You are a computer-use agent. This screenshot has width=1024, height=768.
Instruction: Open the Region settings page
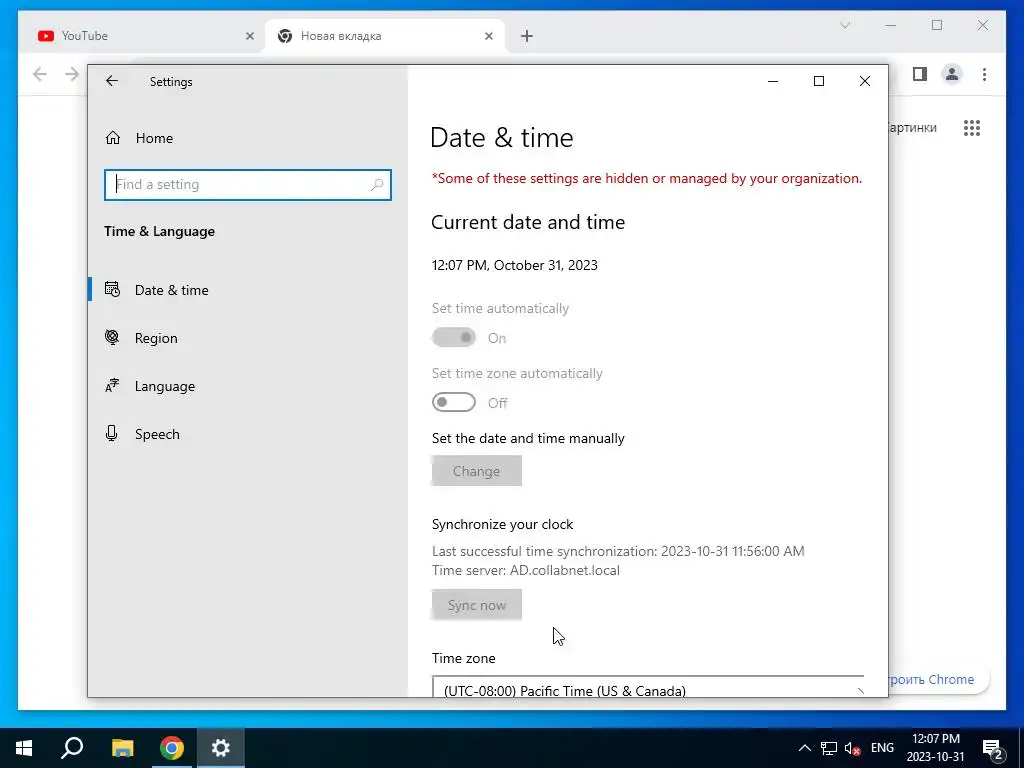point(156,338)
